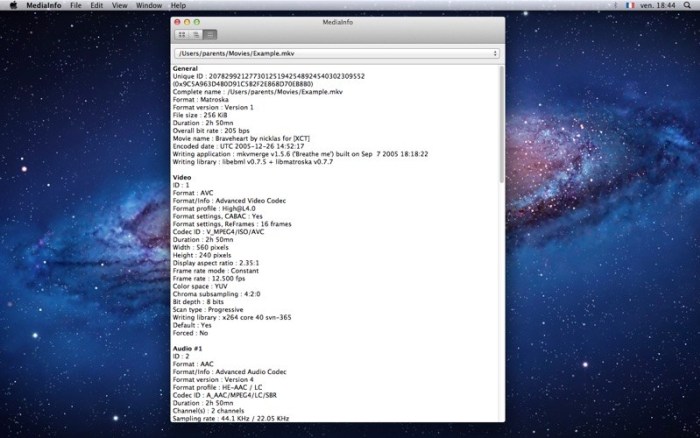Switch to the Tree view mode icon
Viewport: 700px width, 438px height.
point(196,34)
